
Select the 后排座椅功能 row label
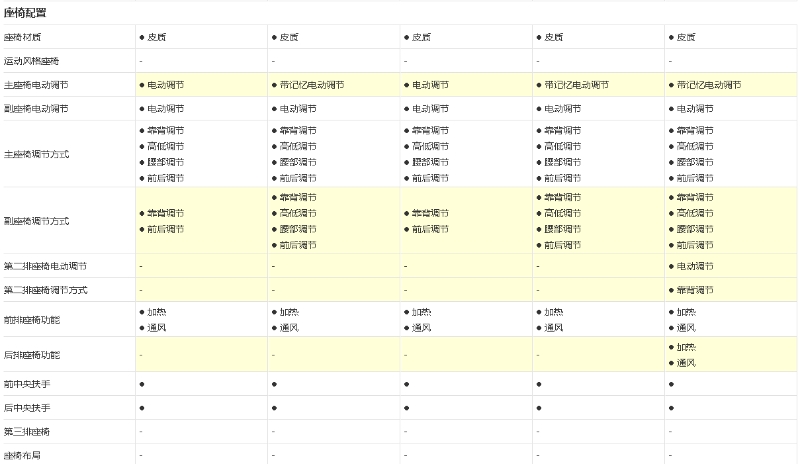point(32,355)
